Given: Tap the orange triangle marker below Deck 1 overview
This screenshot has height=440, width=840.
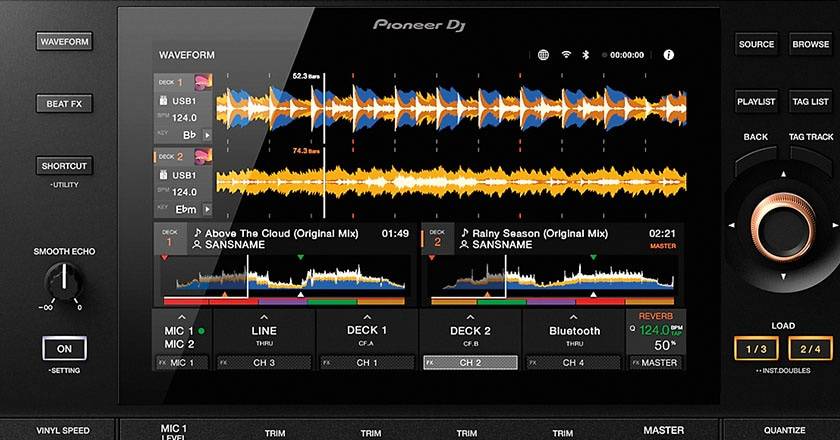Looking at the screenshot, I should [225, 295].
